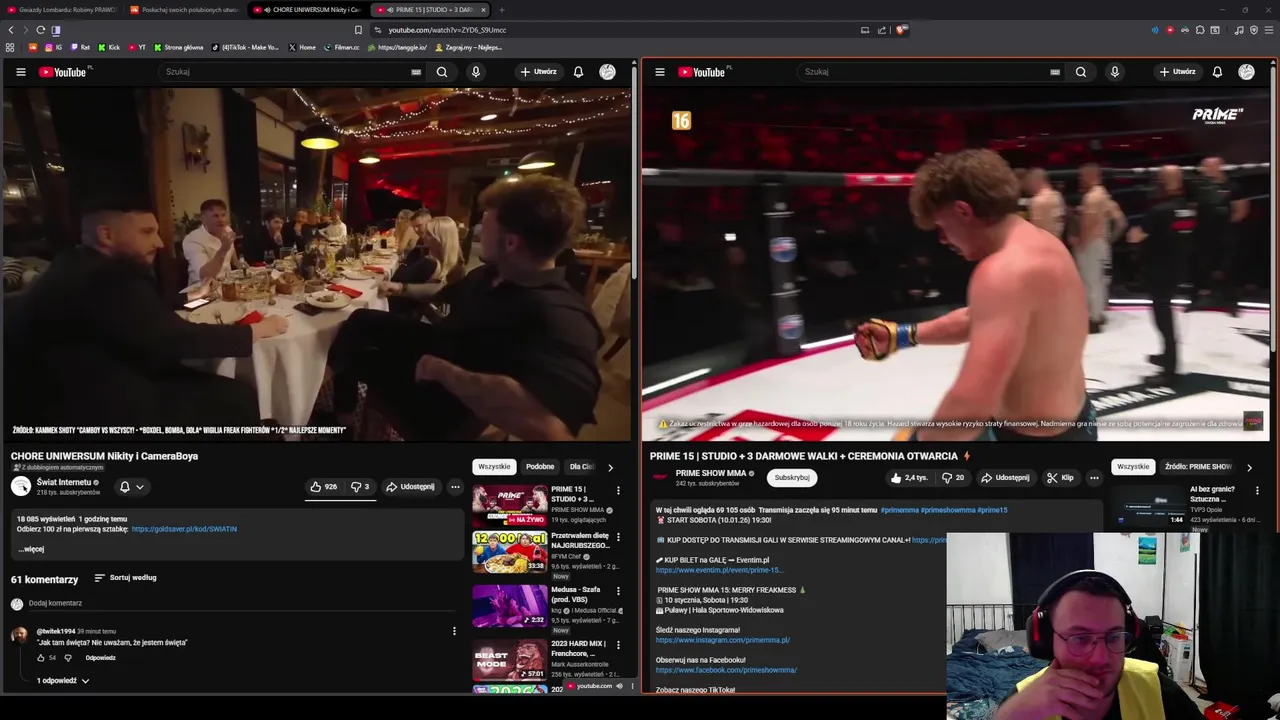Image resolution: width=1280 pixels, height=720 pixels.
Task: Open Medusa - Szafa suggested thumbnail
Action: tap(510, 606)
